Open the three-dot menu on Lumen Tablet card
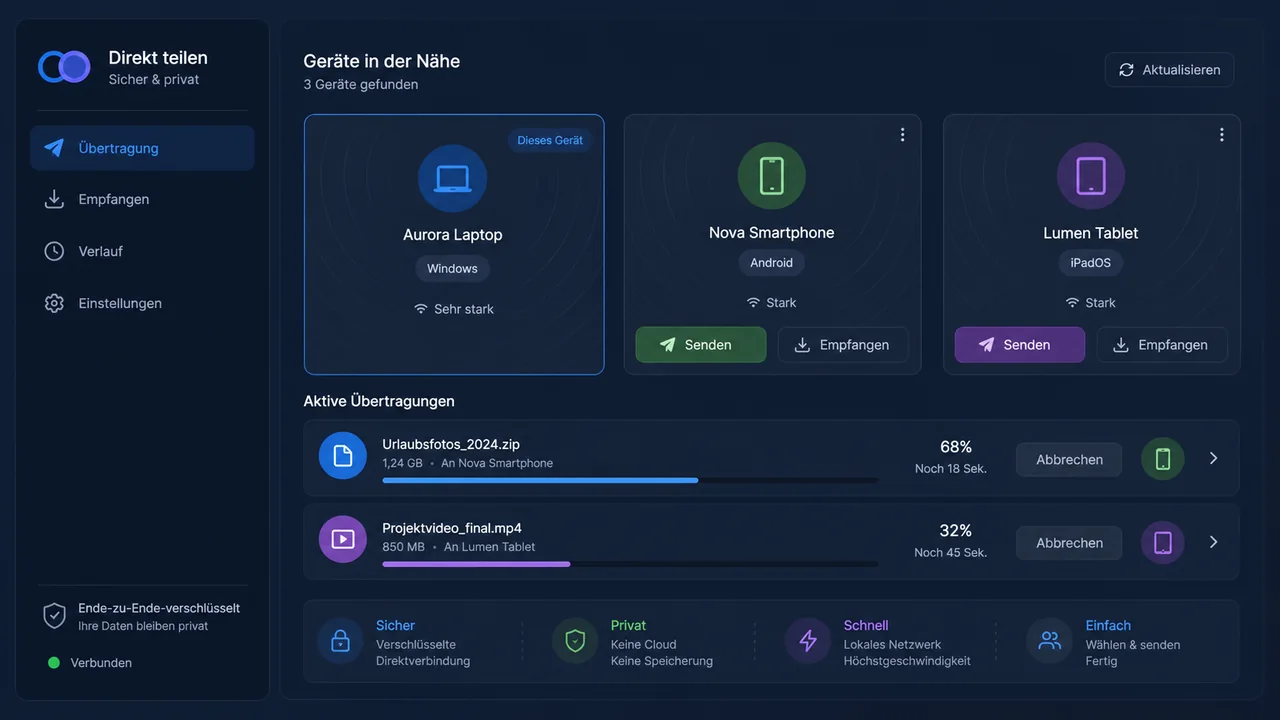The width and height of the screenshot is (1280, 720). coord(1221,135)
